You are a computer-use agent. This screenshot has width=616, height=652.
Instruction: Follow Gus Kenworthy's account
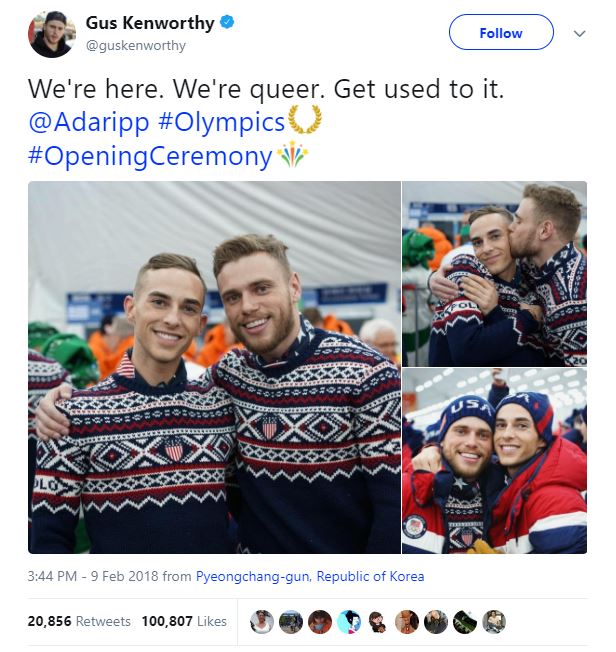coord(501,32)
